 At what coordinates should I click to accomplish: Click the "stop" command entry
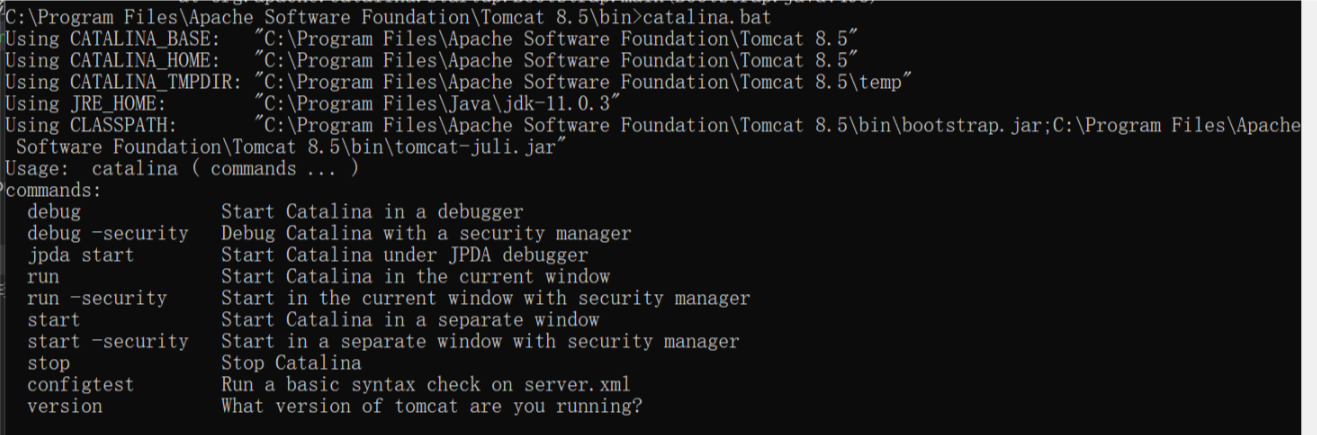(x=49, y=363)
